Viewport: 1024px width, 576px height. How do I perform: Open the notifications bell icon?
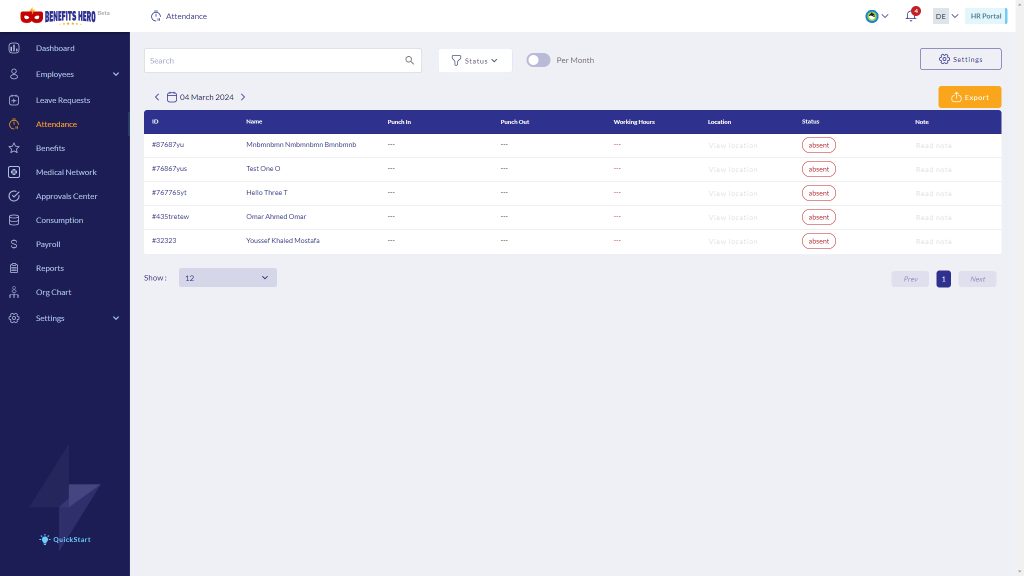(911, 15)
